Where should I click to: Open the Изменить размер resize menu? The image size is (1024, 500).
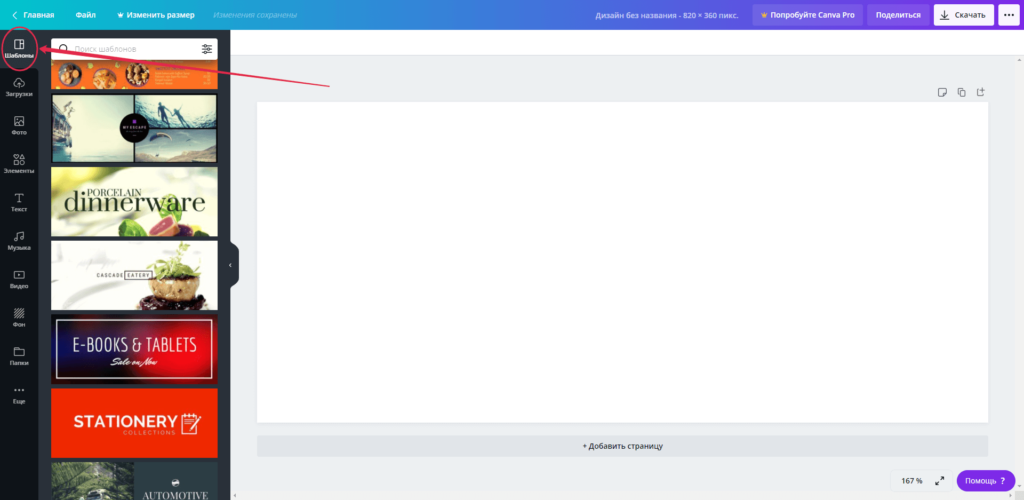[x=156, y=15]
